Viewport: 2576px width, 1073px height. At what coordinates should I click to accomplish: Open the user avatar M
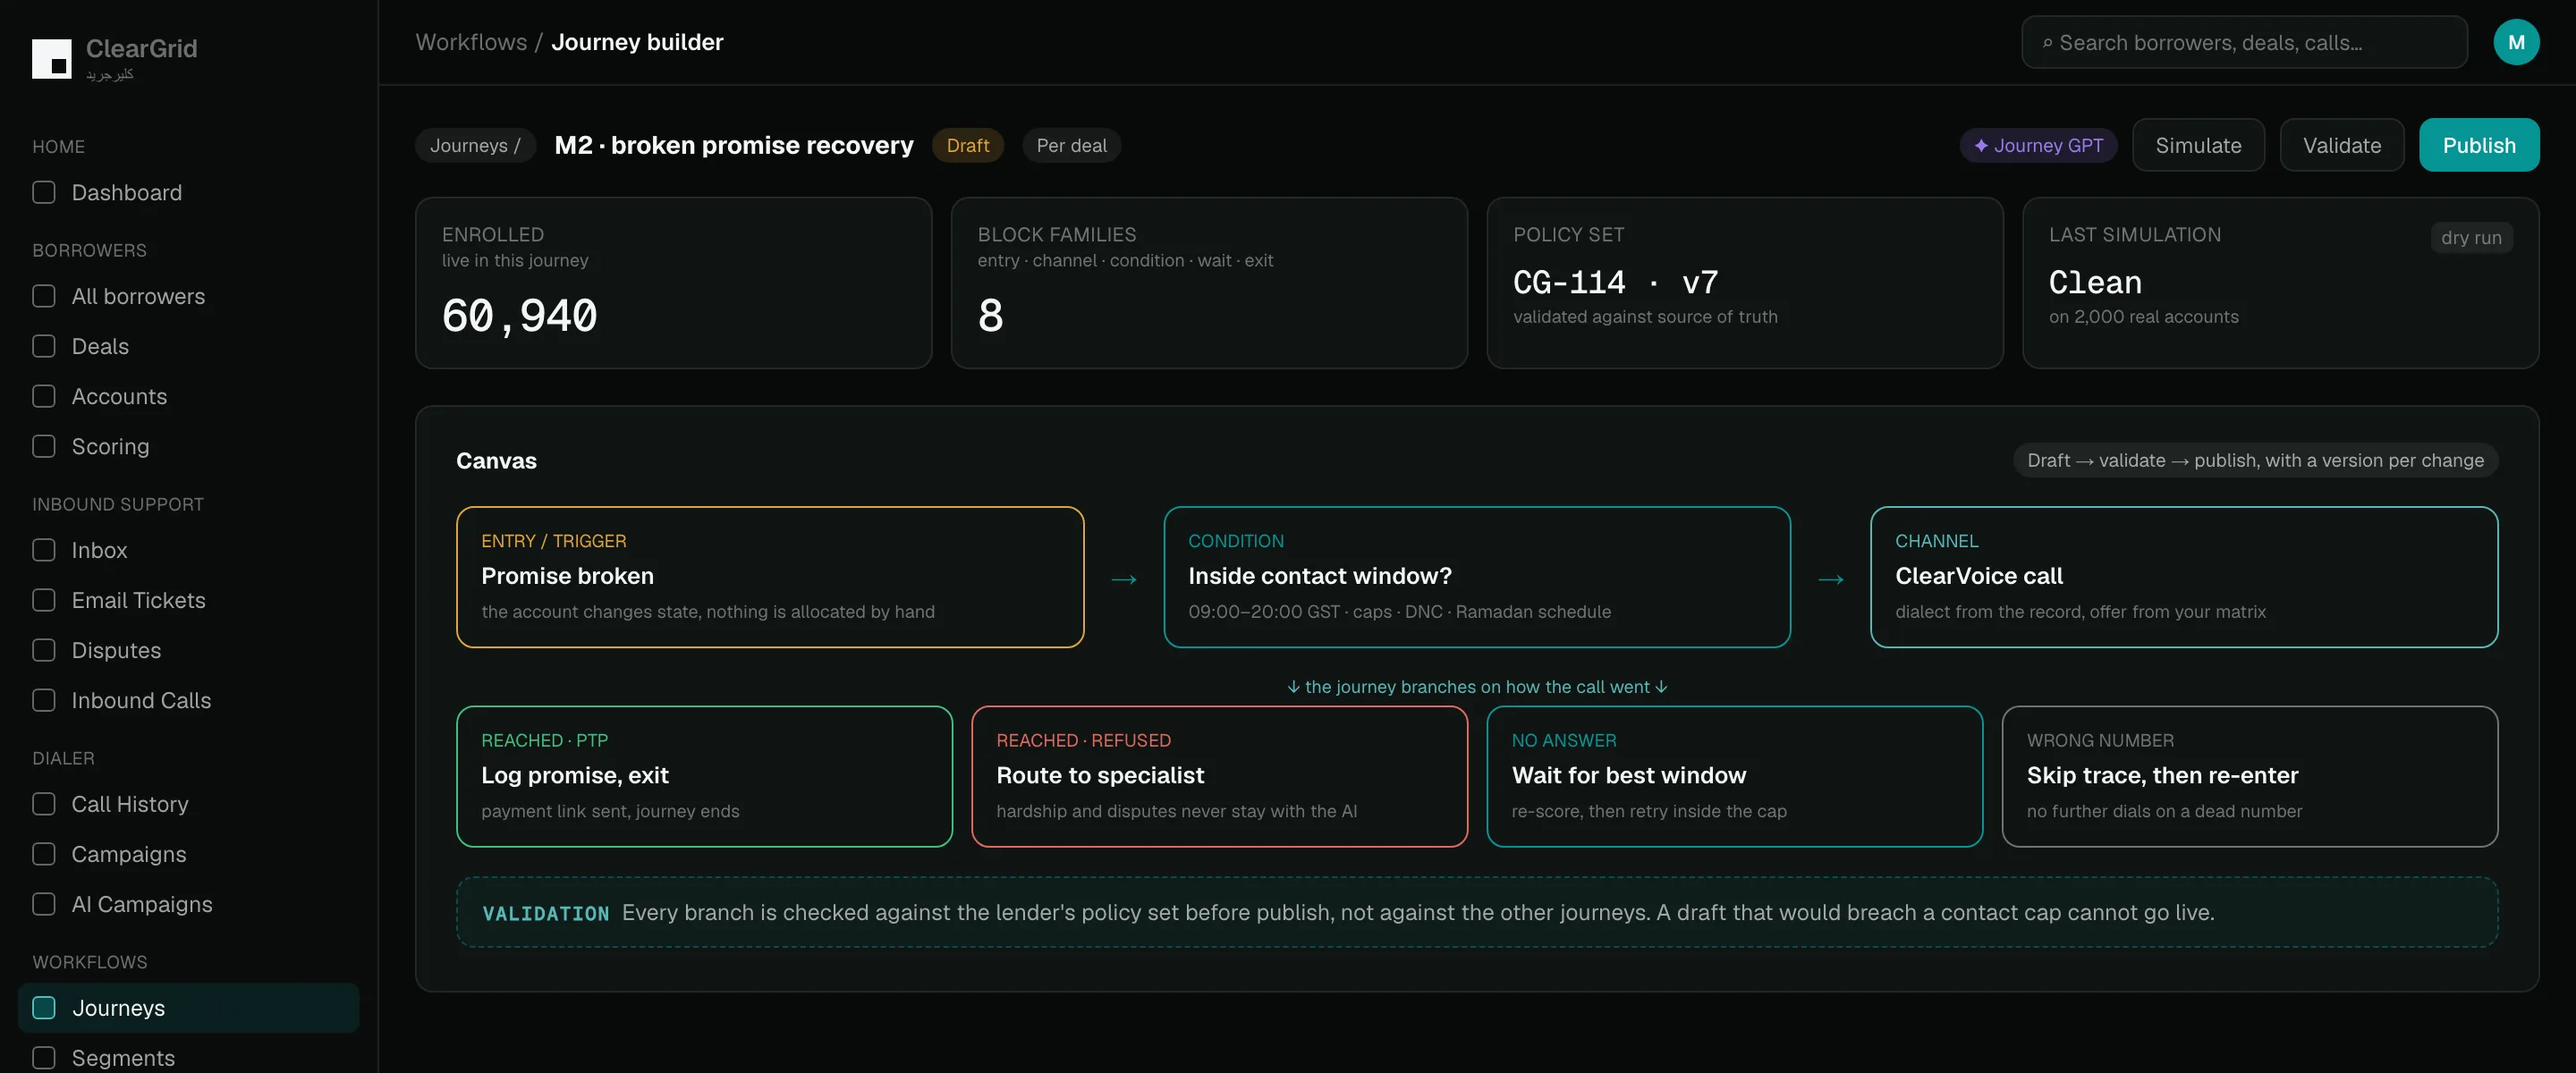click(x=2516, y=42)
